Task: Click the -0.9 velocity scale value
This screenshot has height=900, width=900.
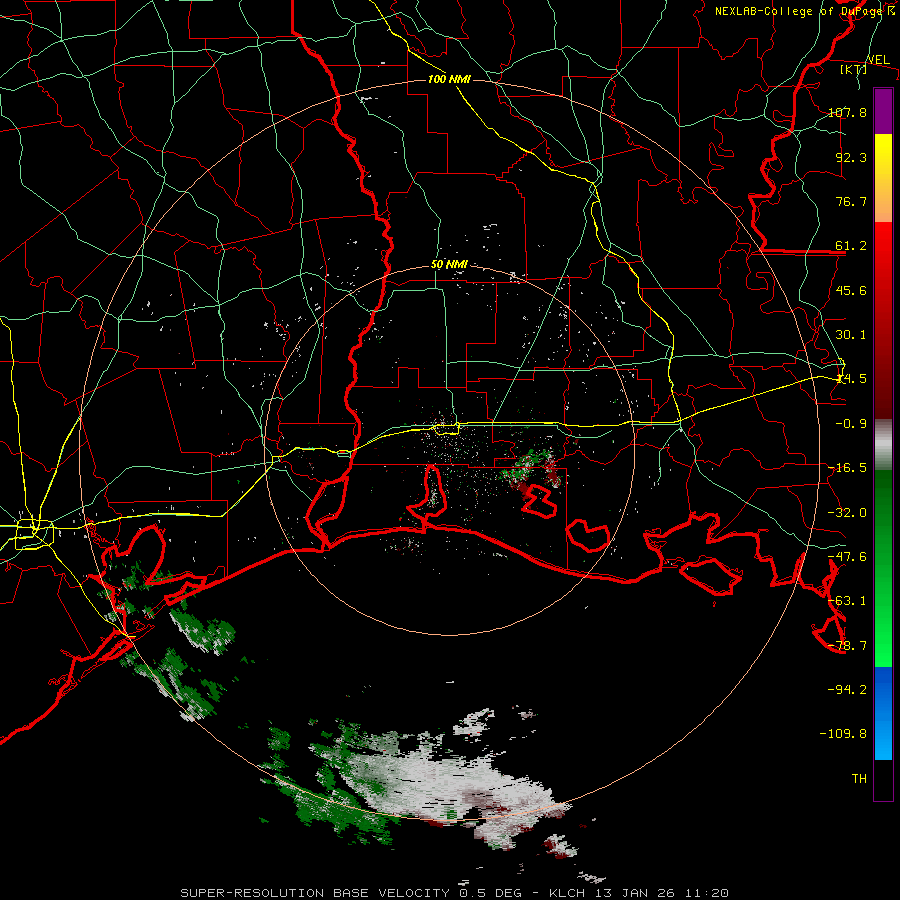Action: coord(851,423)
